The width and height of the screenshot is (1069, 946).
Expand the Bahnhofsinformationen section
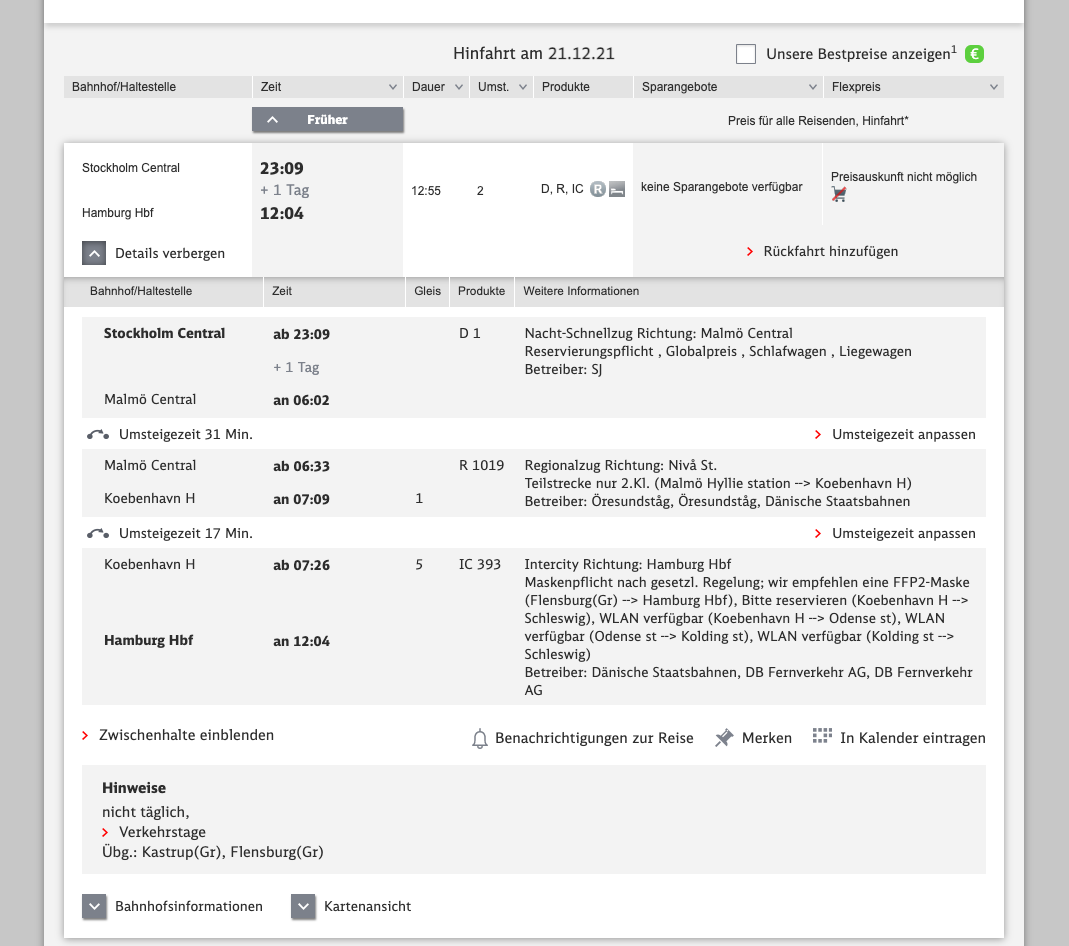94,906
